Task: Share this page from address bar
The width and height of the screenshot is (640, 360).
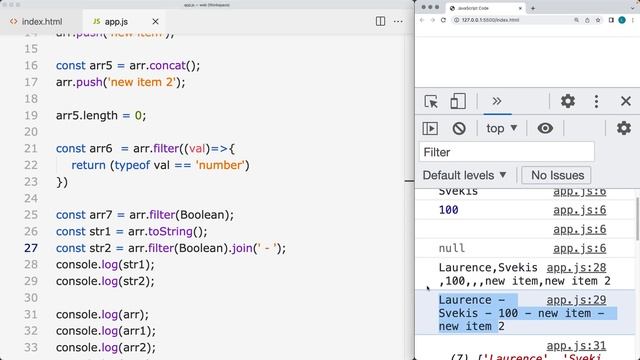Action: tap(587, 20)
